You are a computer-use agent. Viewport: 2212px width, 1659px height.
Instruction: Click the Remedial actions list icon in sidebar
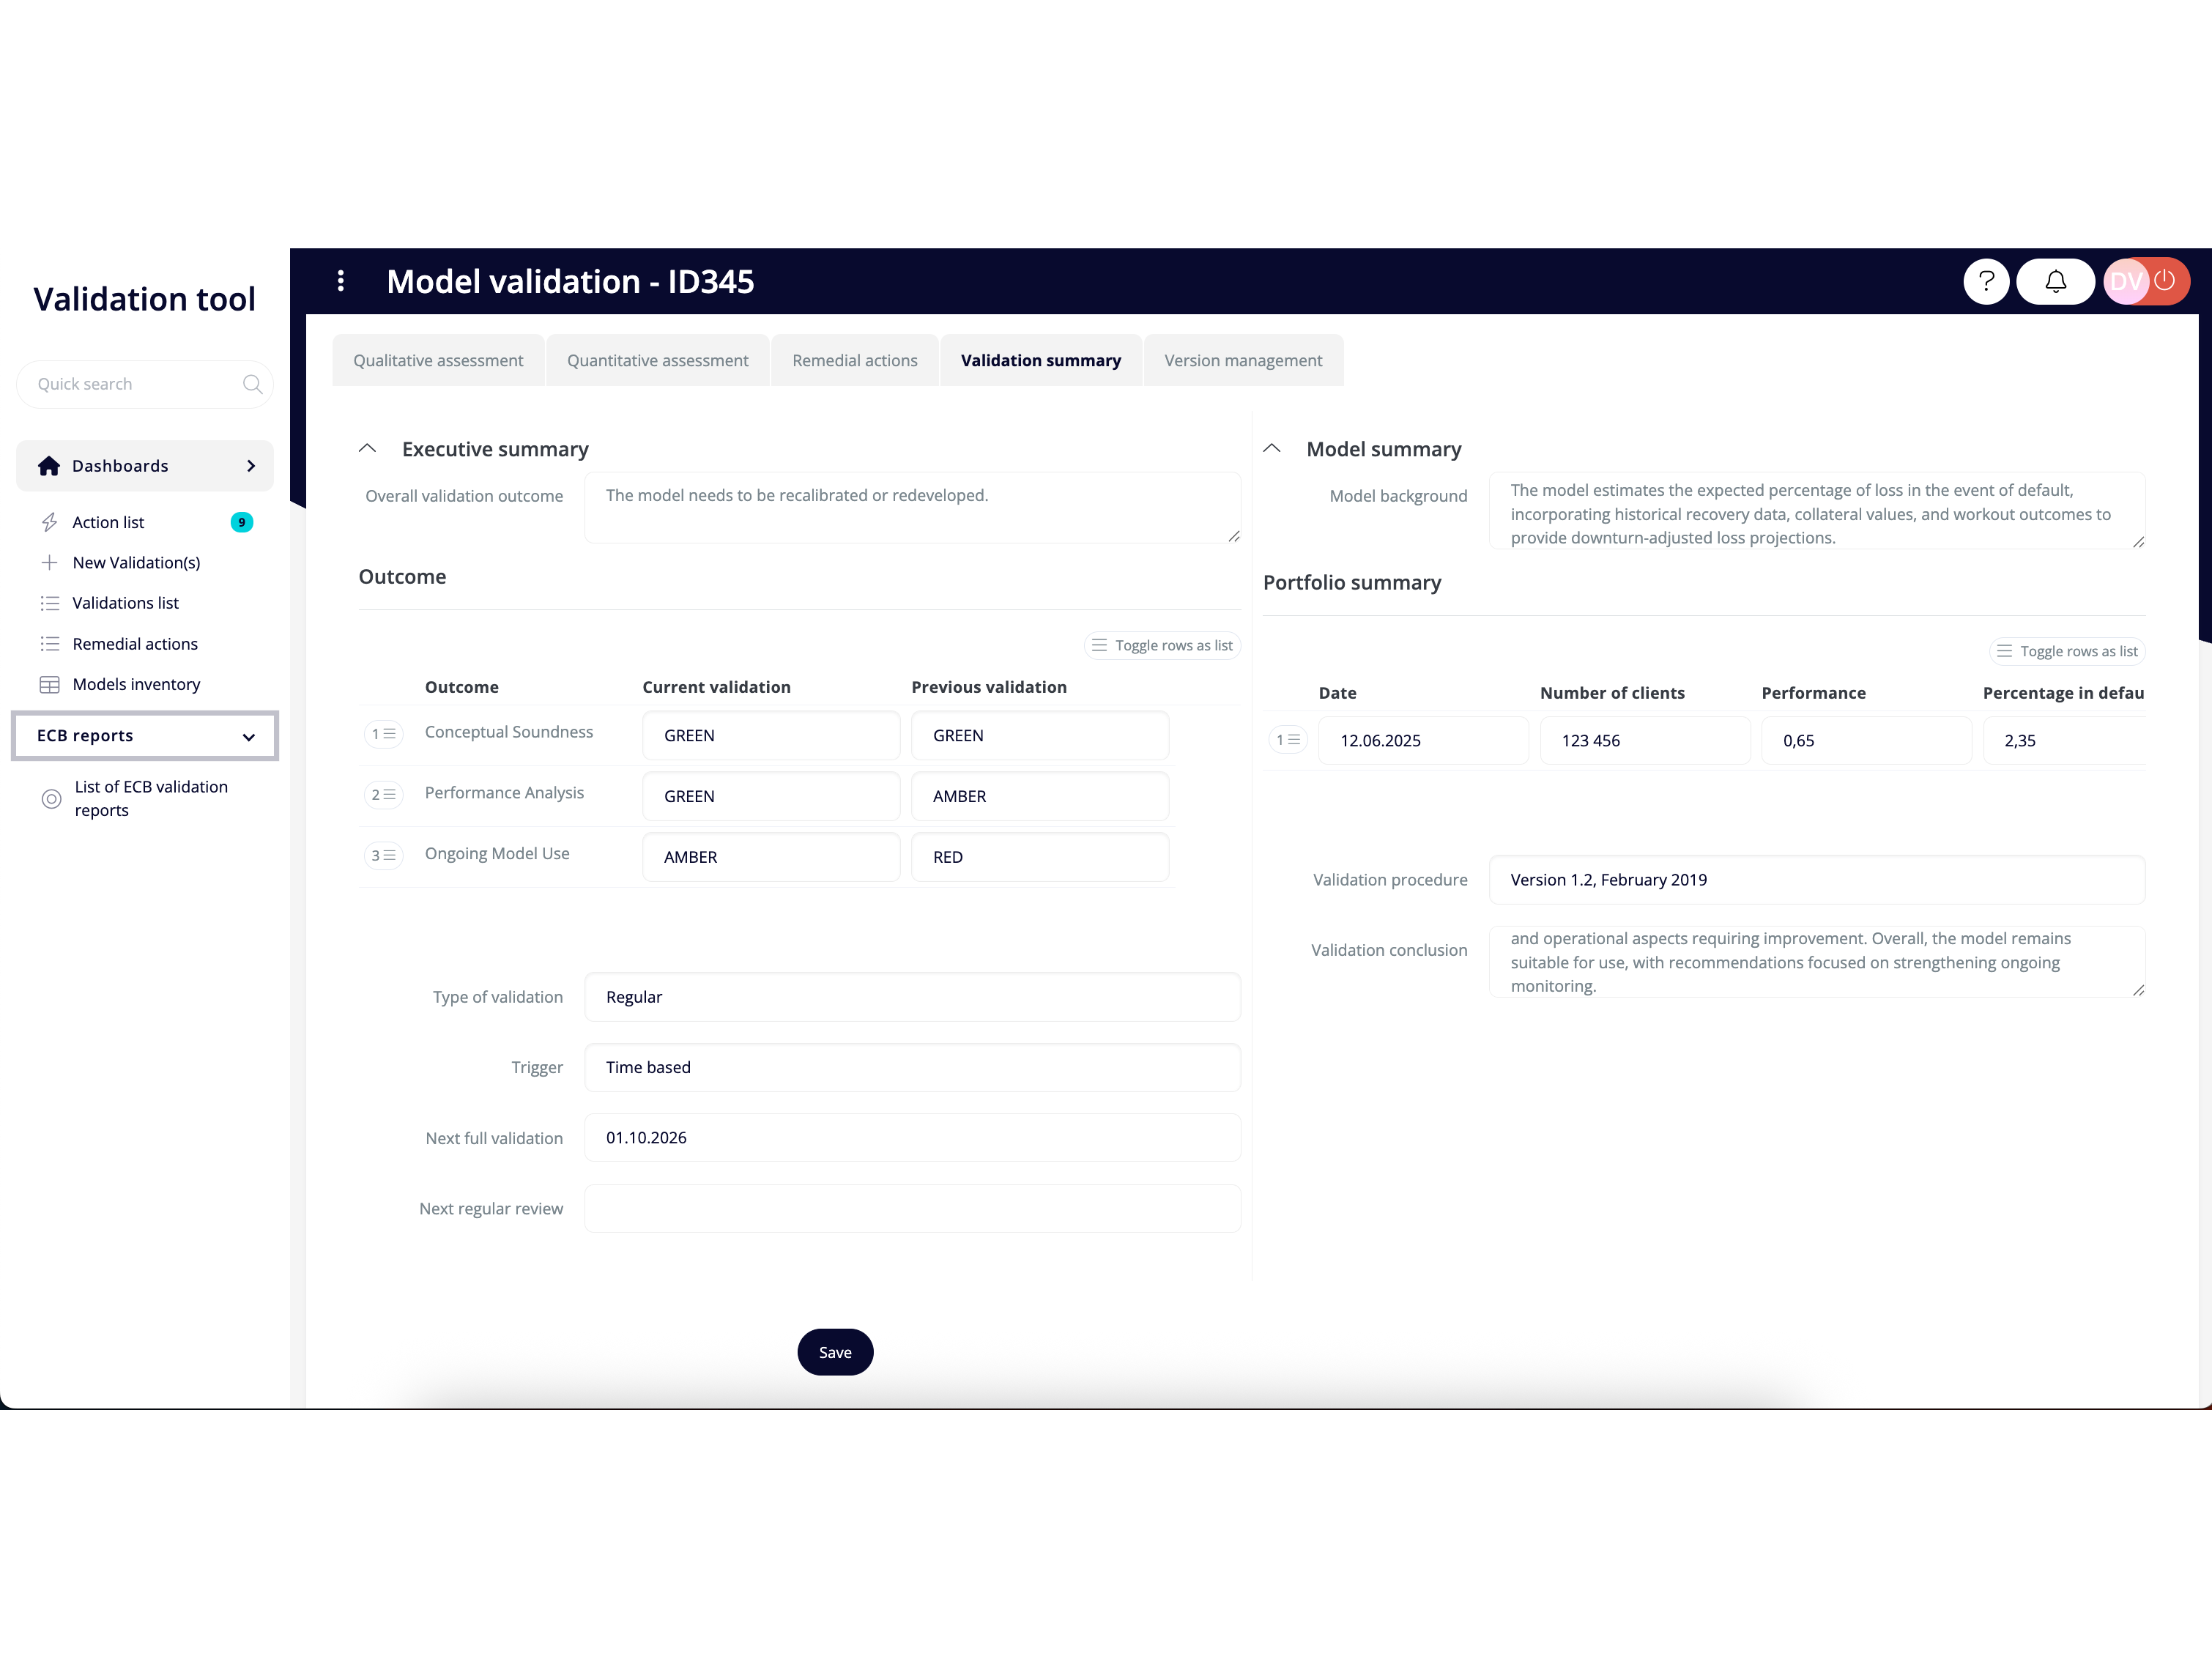coord(49,644)
